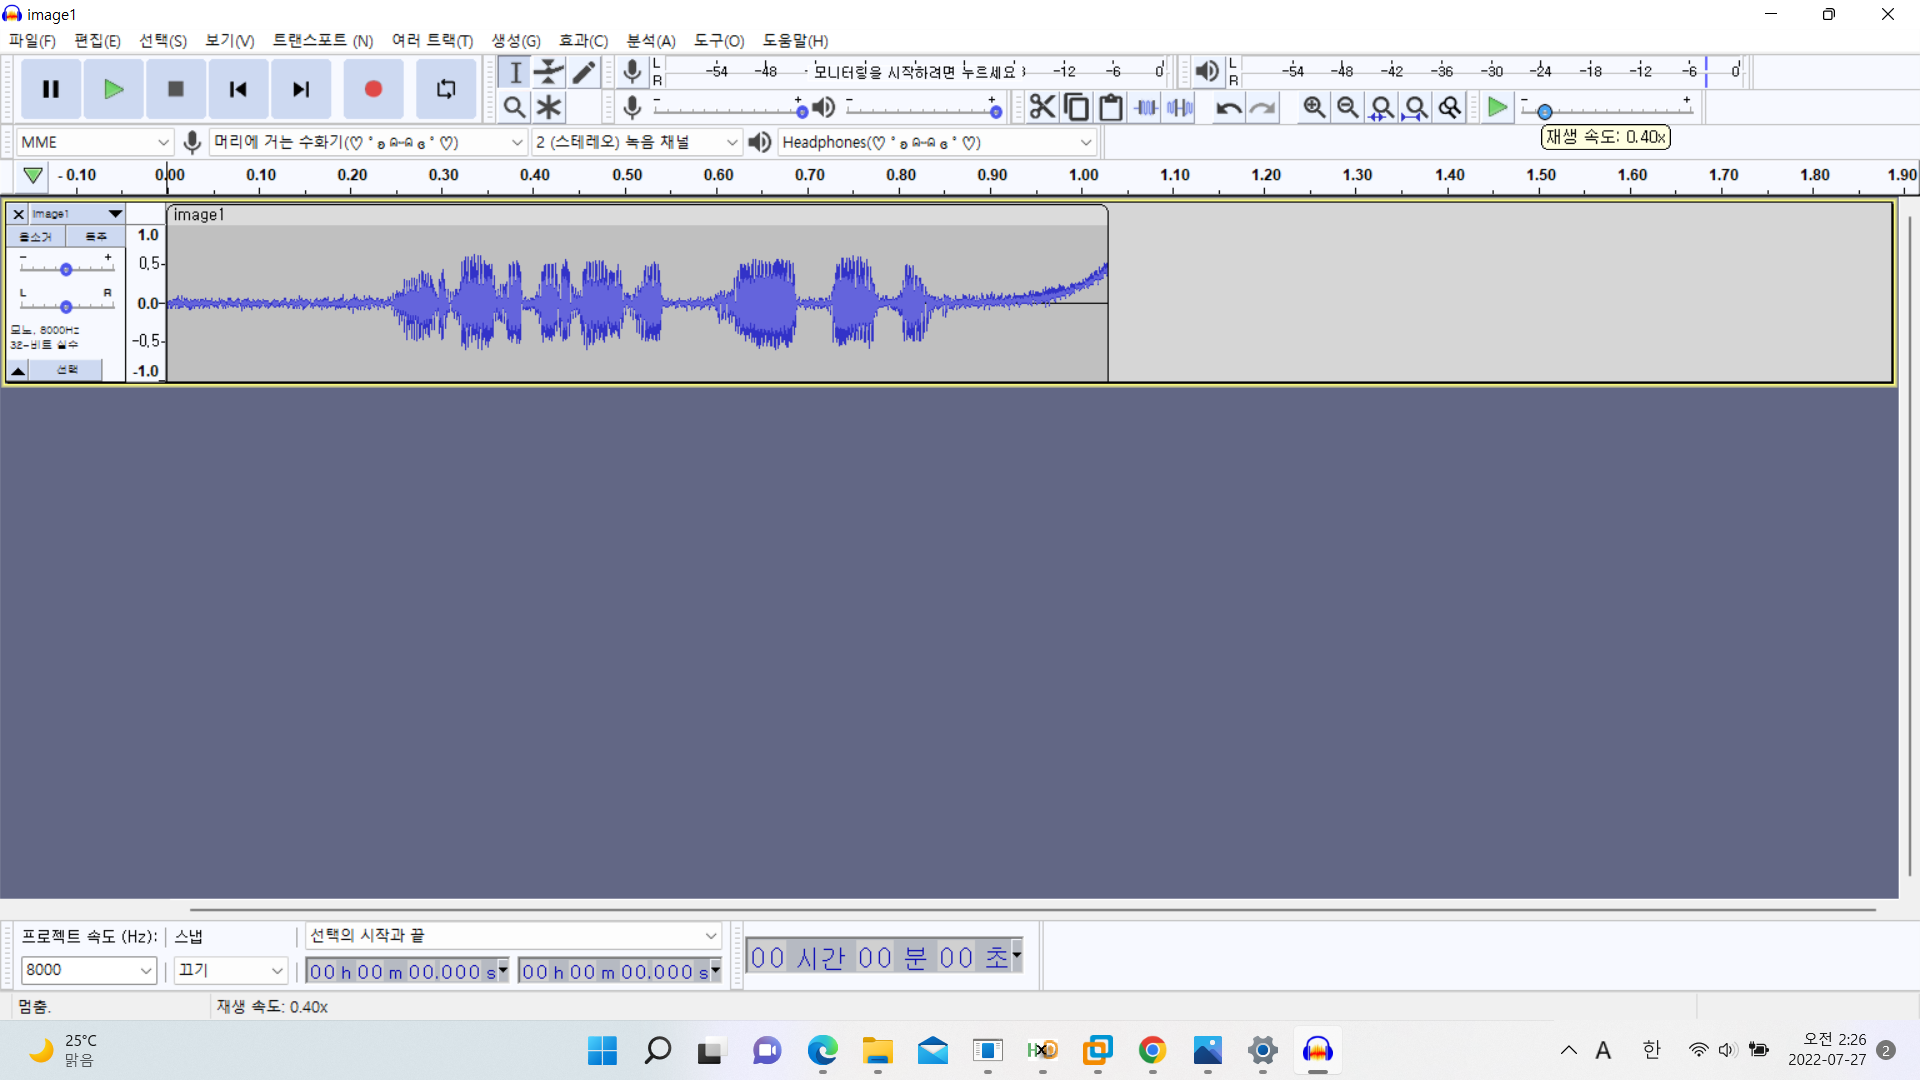Open the MME audio host dropdown
This screenshot has height=1080, width=1920.
point(95,142)
